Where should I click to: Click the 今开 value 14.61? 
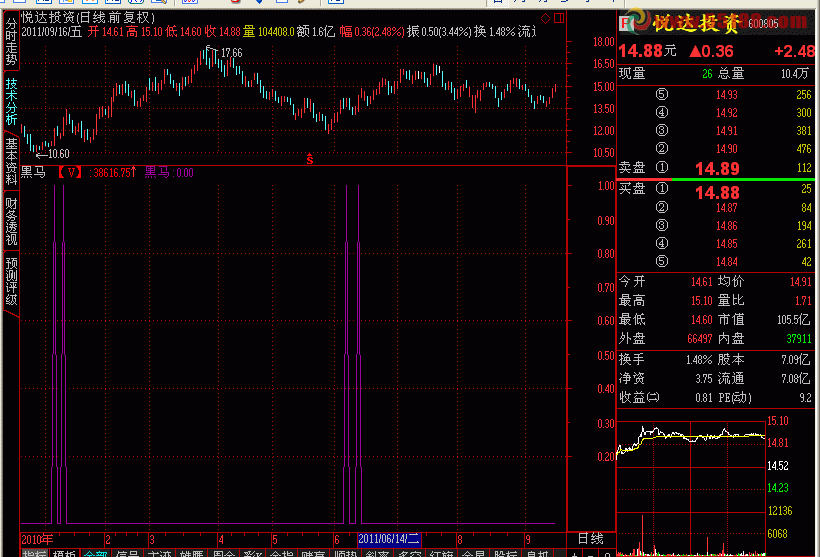coord(701,282)
